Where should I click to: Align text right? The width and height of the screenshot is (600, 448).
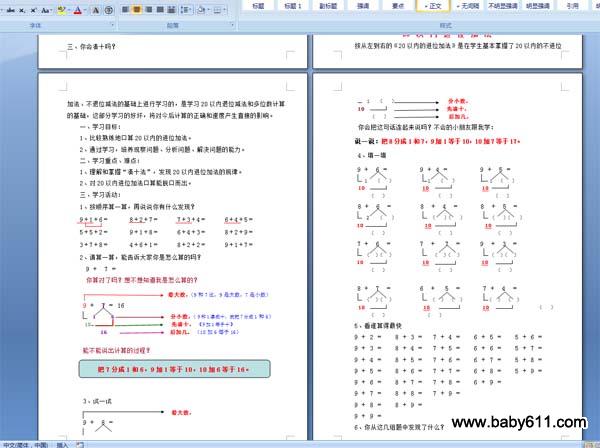coord(148,10)
